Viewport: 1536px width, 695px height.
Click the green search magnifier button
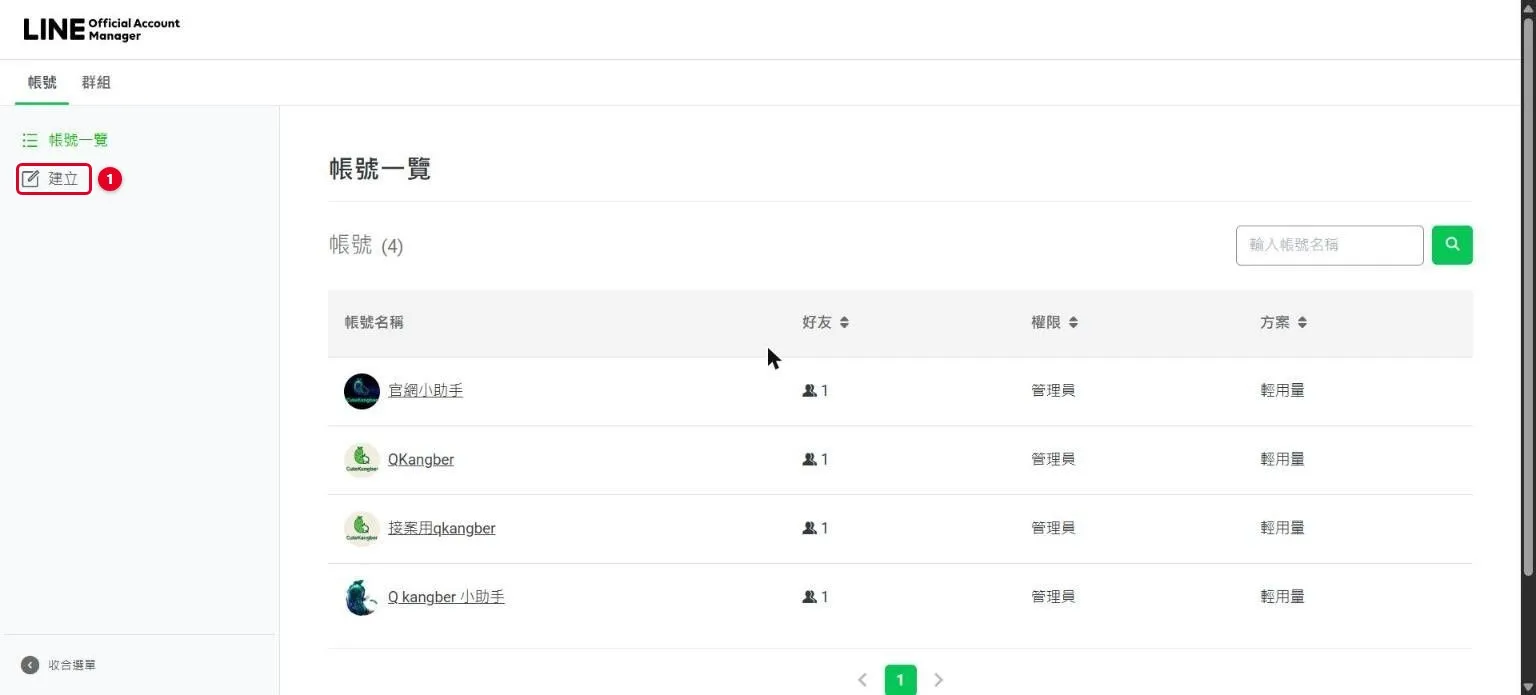coord(1452,245)
